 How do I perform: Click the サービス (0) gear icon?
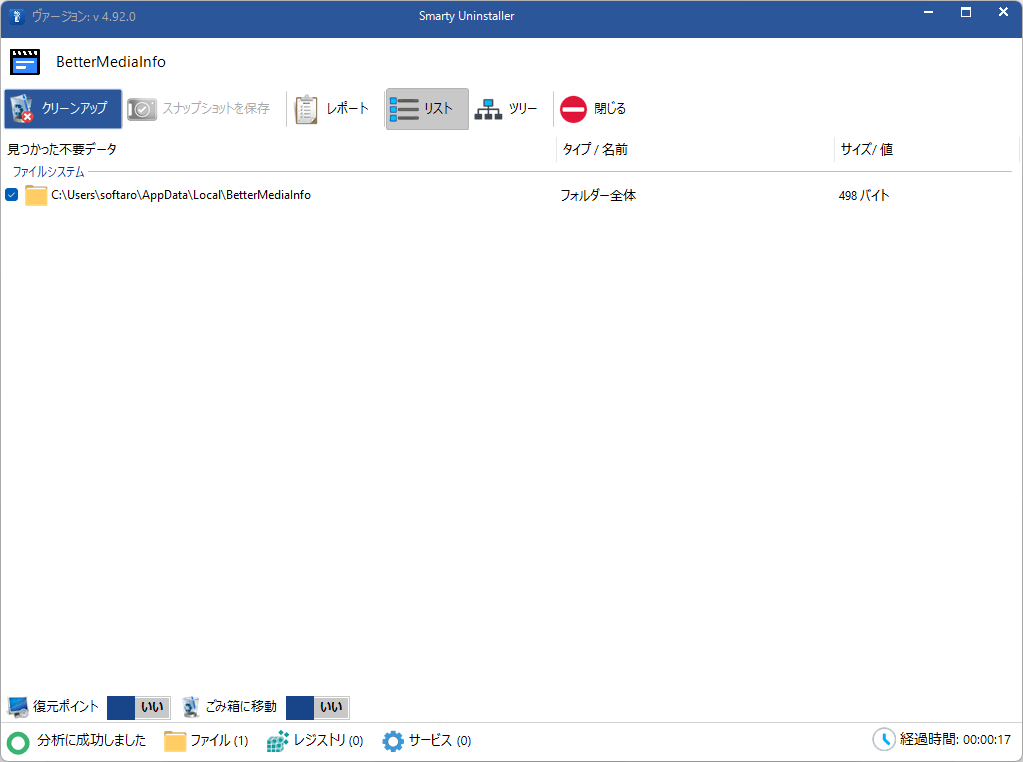[x=393, y=741]
